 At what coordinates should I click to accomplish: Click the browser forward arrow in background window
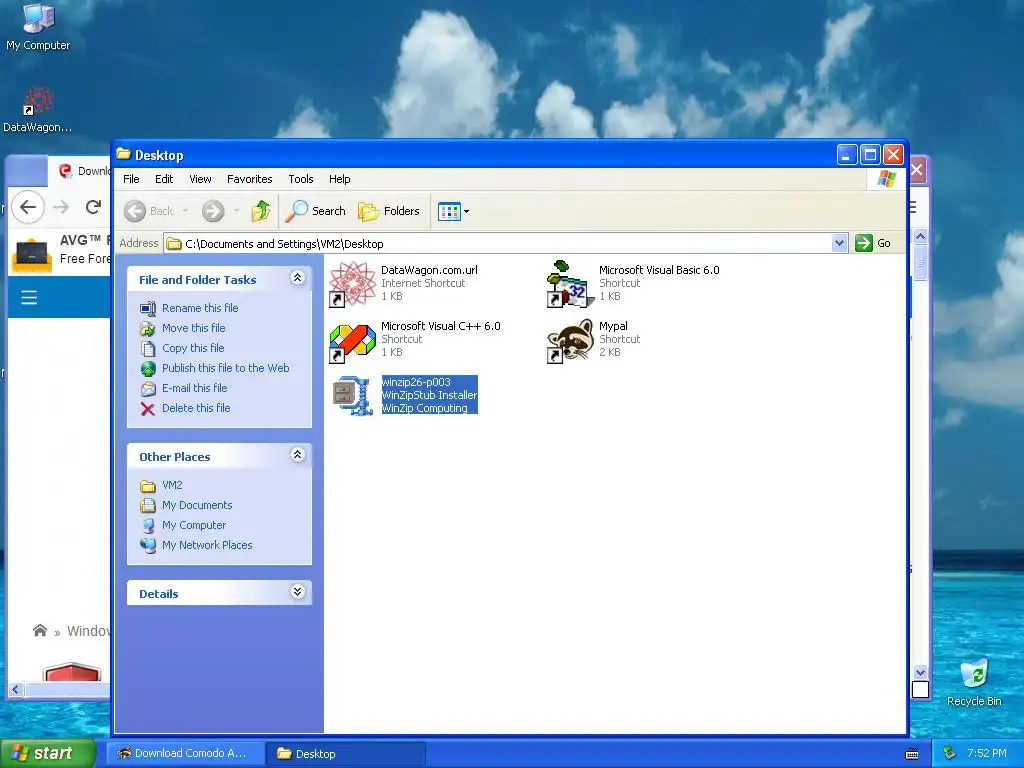[61, 207]
